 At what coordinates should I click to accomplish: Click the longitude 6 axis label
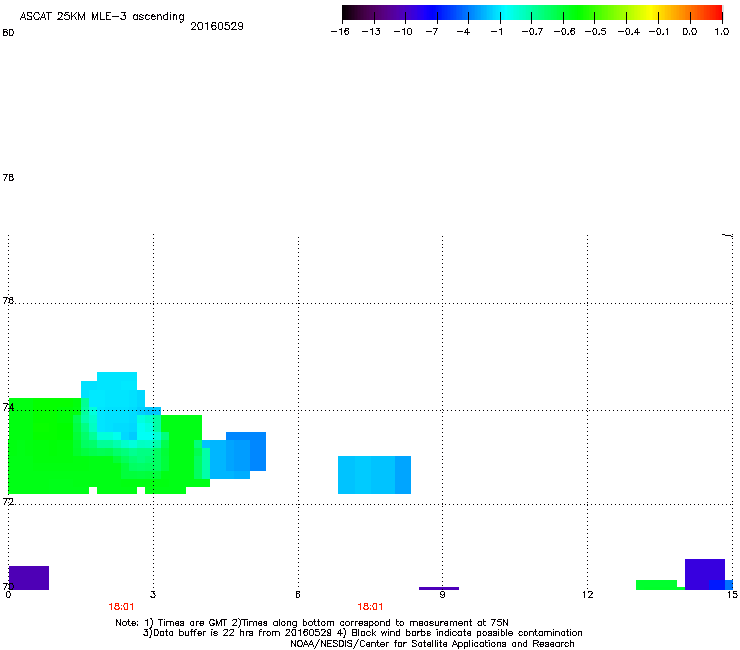[298, 595]
